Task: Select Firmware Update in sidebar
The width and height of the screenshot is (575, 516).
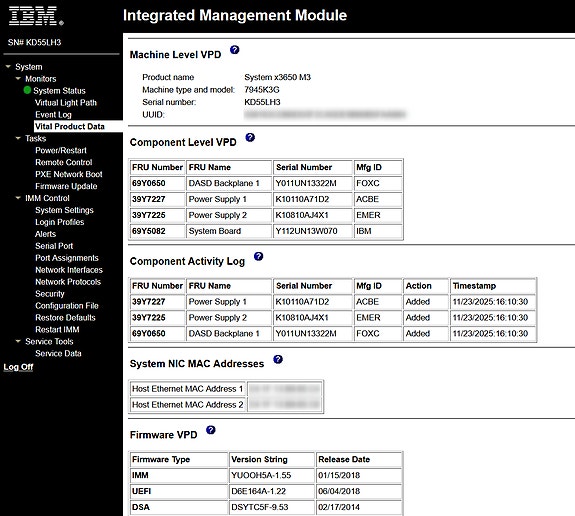Action: click(x=66, y=186)
